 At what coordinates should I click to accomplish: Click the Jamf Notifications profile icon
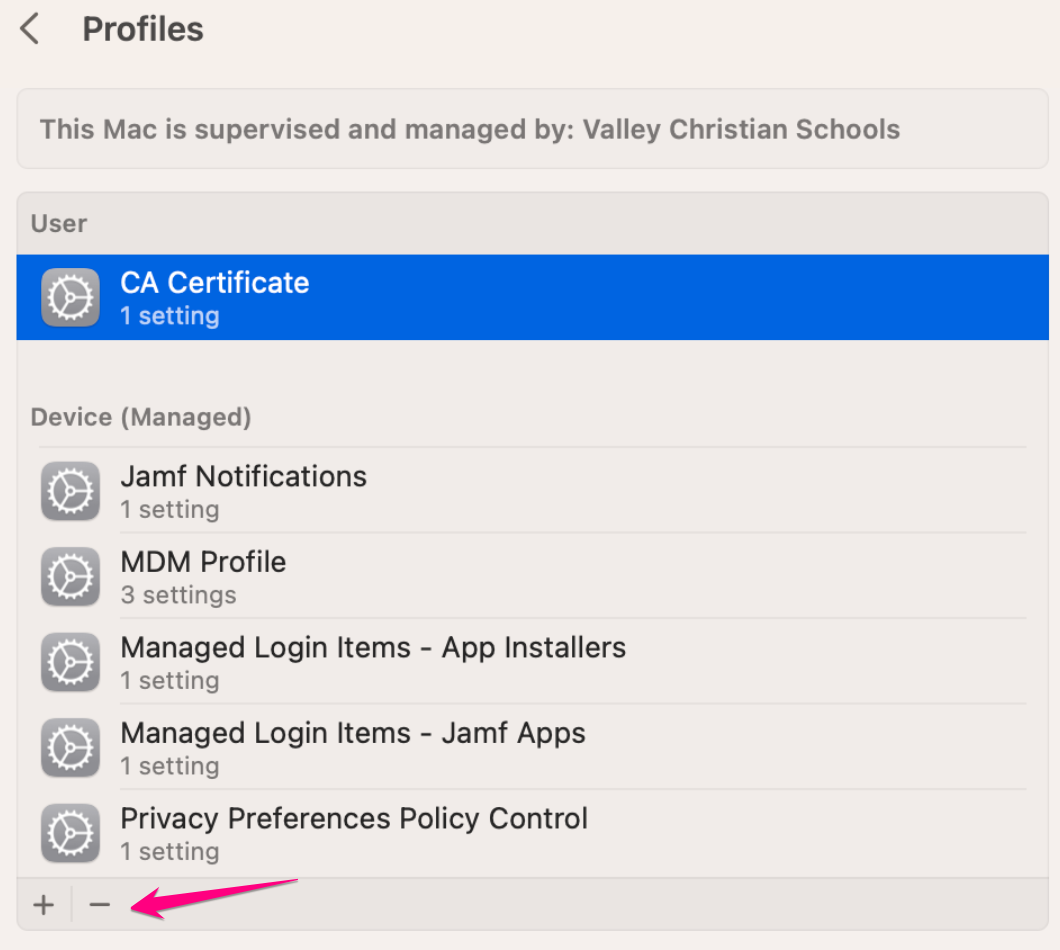pos(70,491)
